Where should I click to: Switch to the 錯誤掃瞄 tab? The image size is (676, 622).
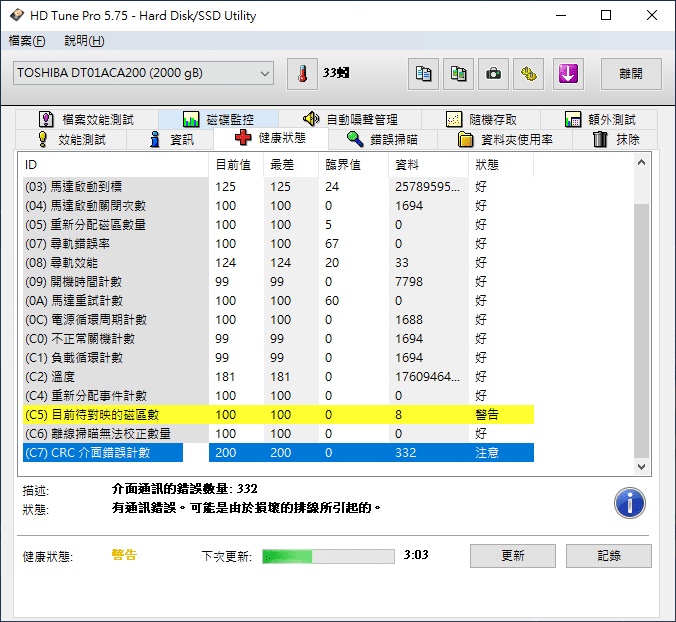(x=383, y=139)
